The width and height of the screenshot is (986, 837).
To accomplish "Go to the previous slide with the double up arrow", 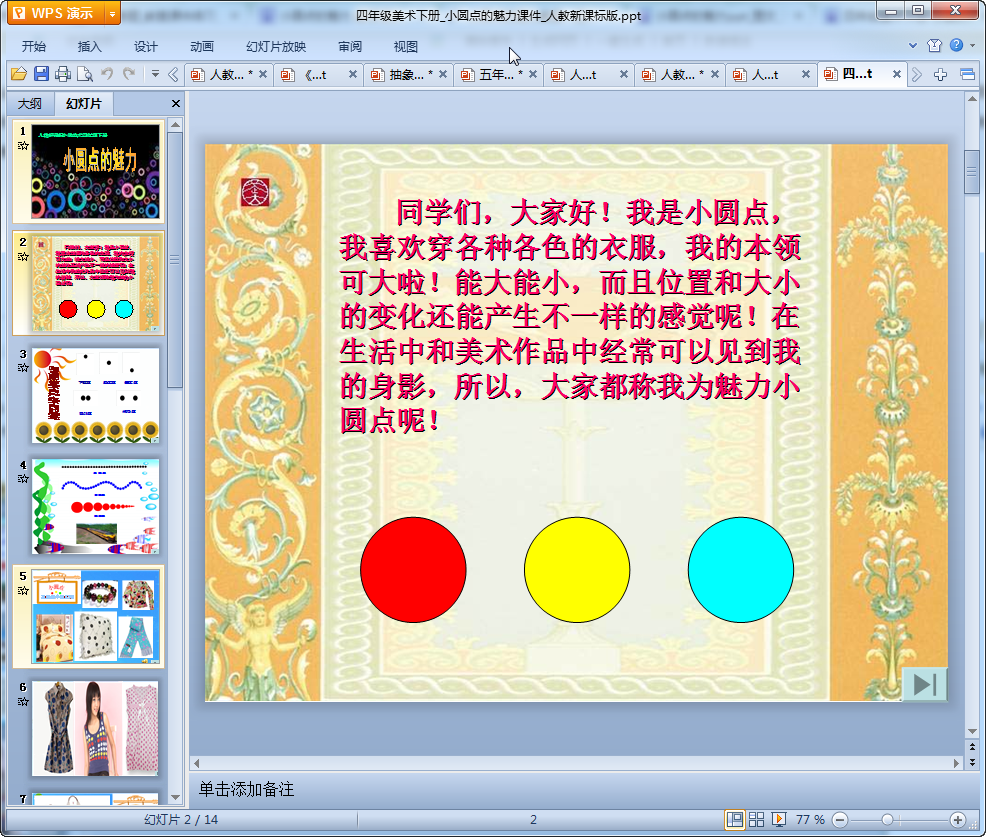I will pyautogui.click(x=972, y=746).
